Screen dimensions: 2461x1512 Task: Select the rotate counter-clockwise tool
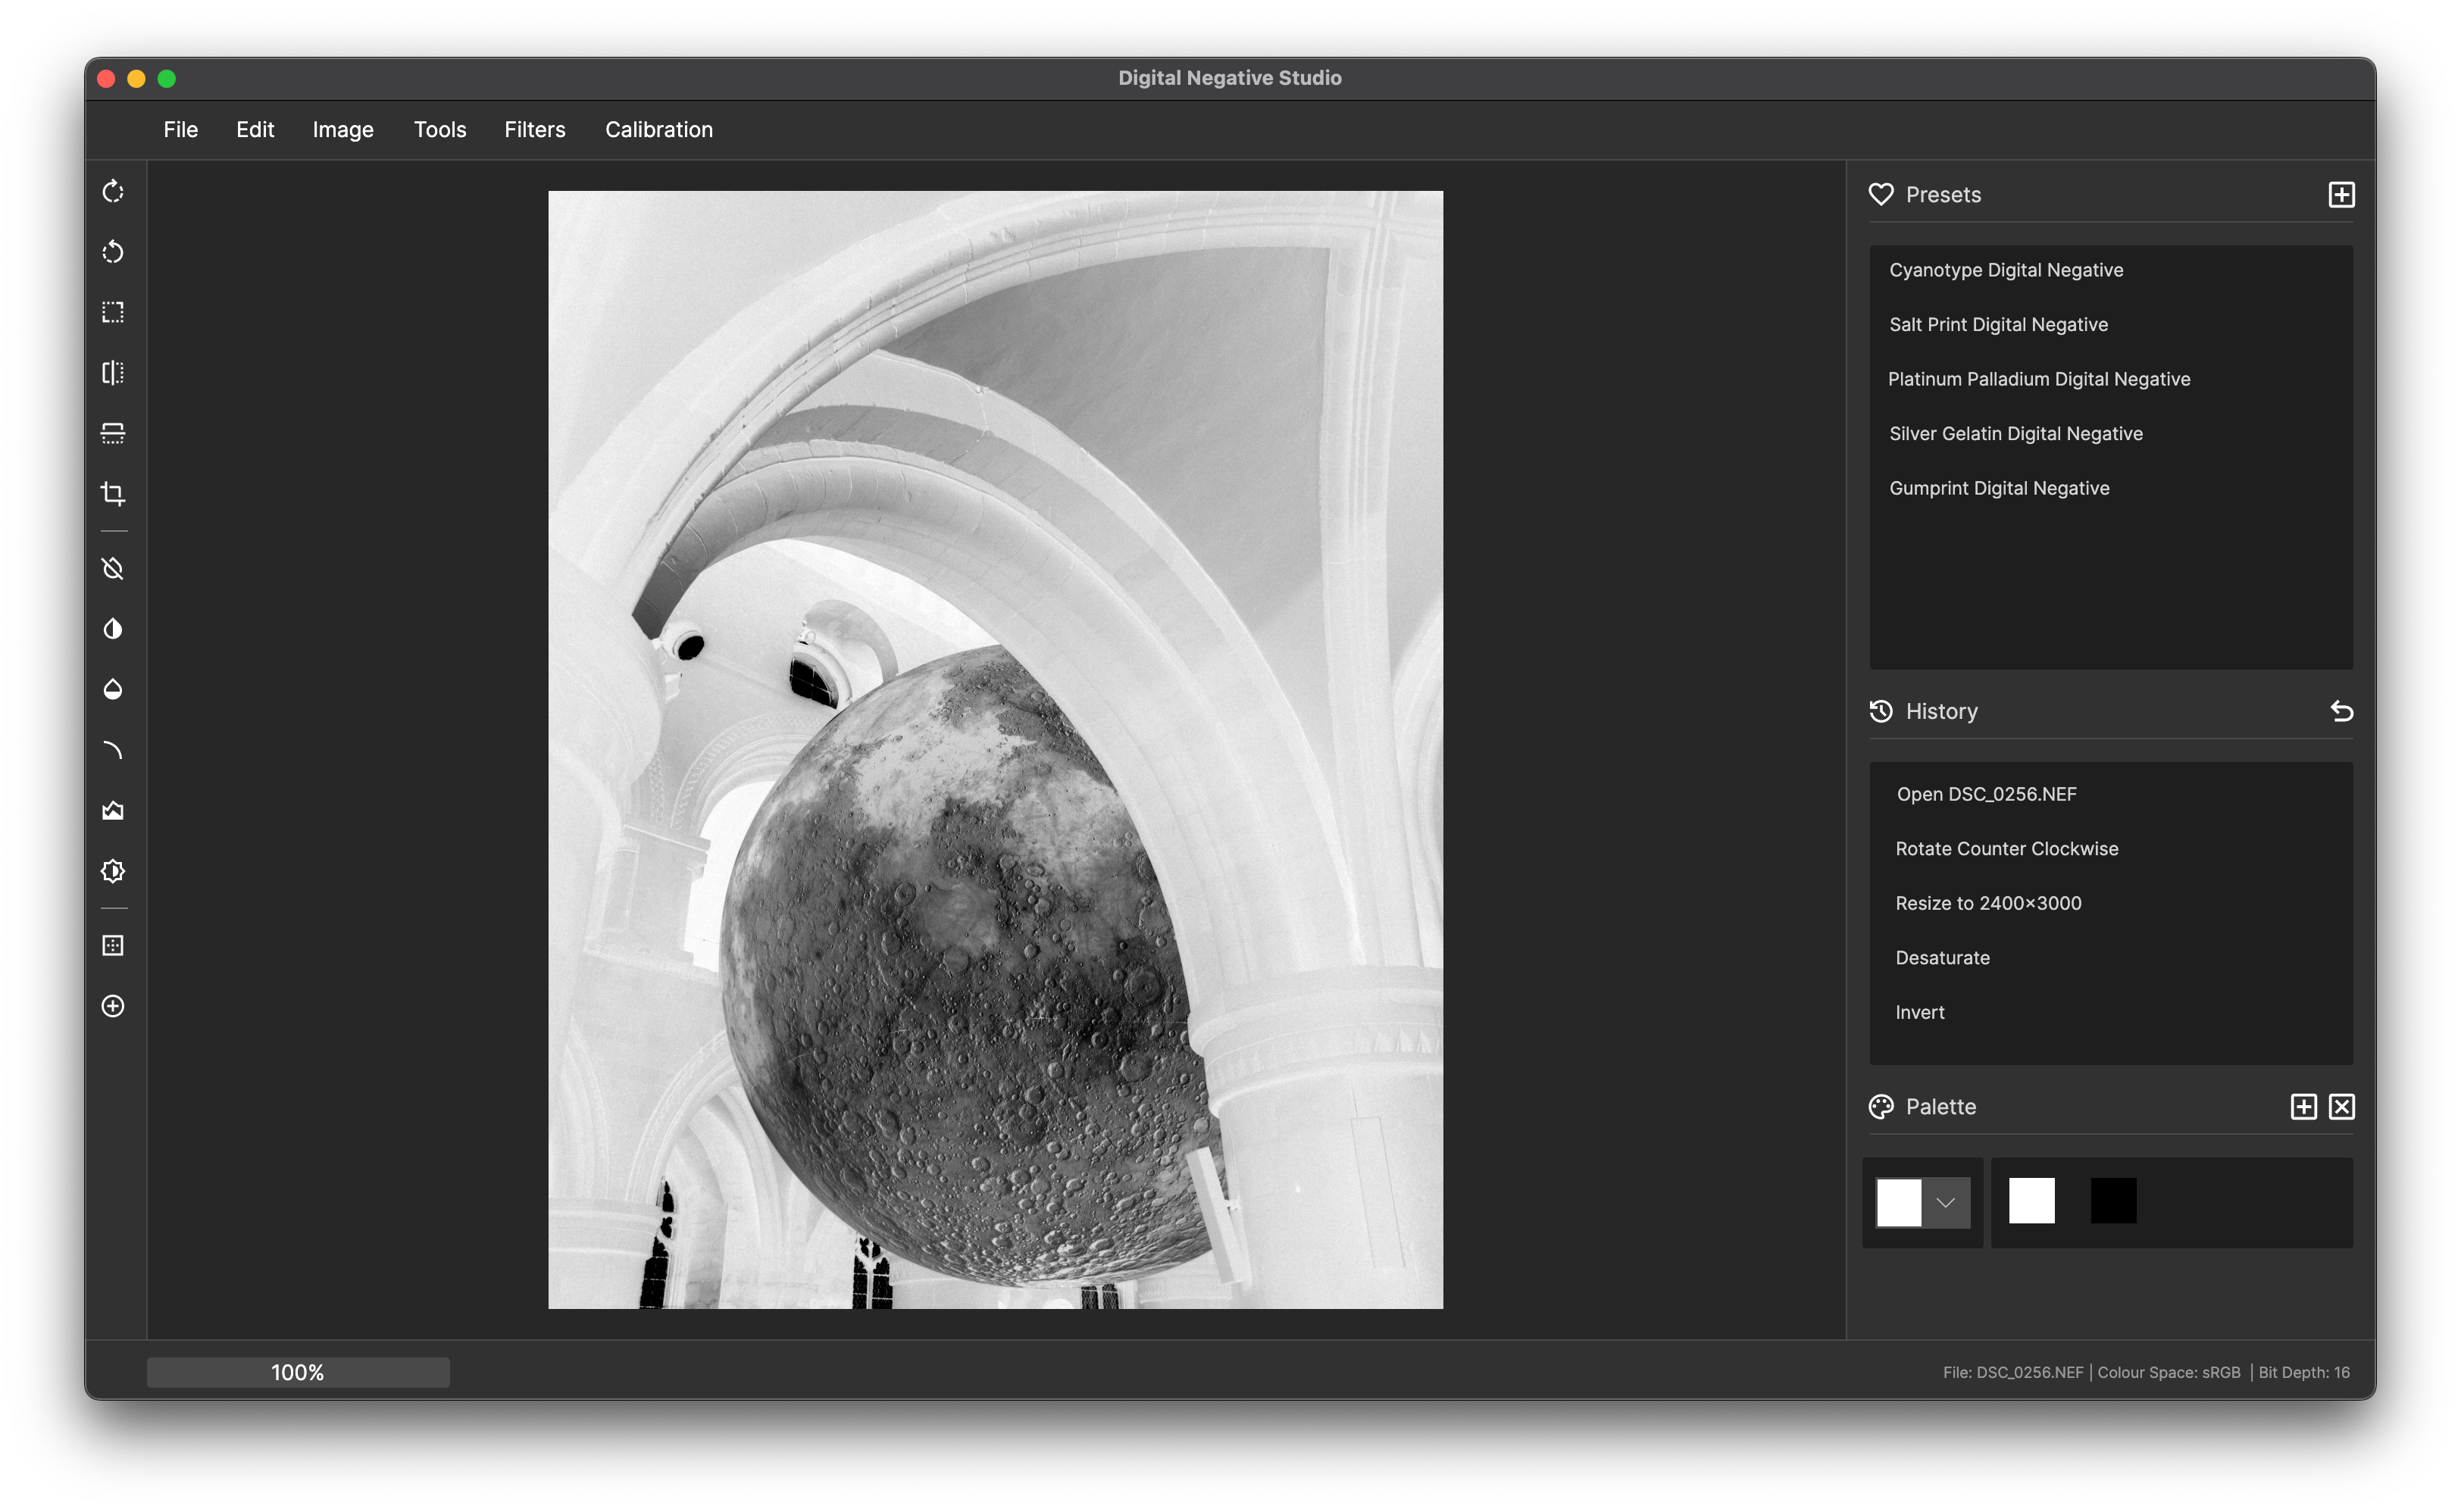[112, 251]
